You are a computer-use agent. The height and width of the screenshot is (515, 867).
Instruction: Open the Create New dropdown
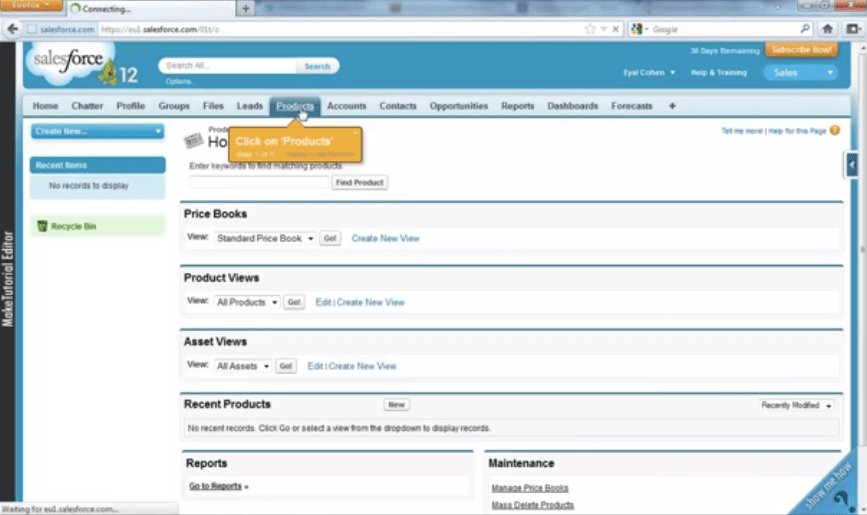[x=97, y=131]
